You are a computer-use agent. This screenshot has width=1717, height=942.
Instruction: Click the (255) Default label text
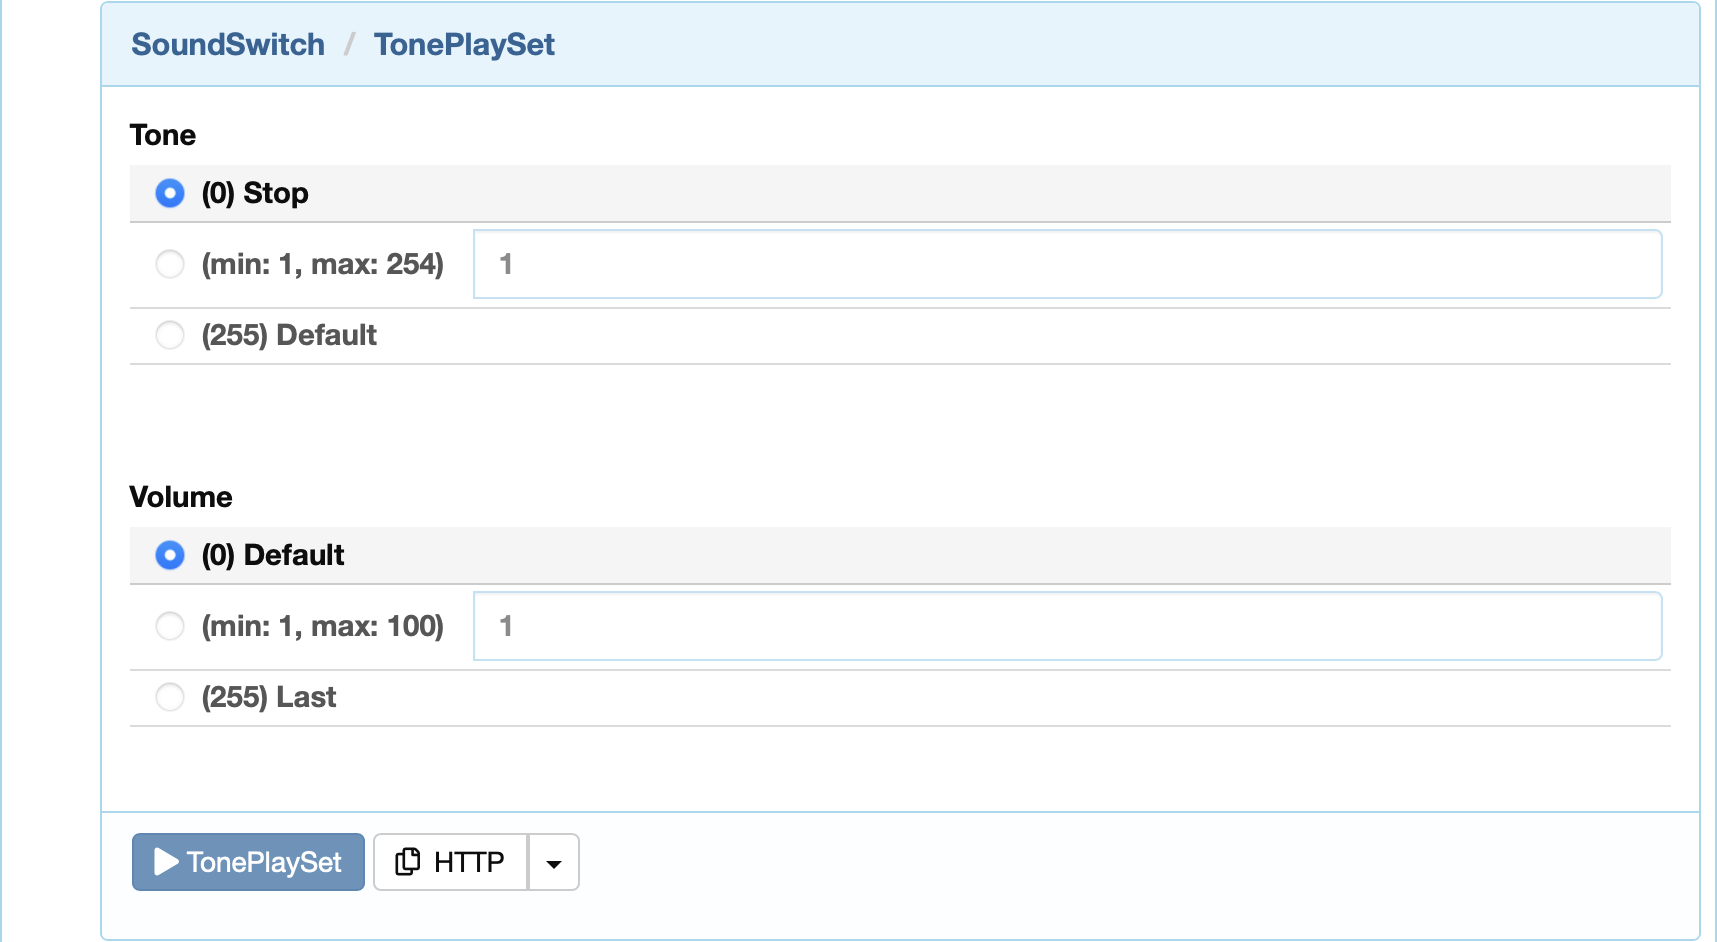tap(289, 335)
